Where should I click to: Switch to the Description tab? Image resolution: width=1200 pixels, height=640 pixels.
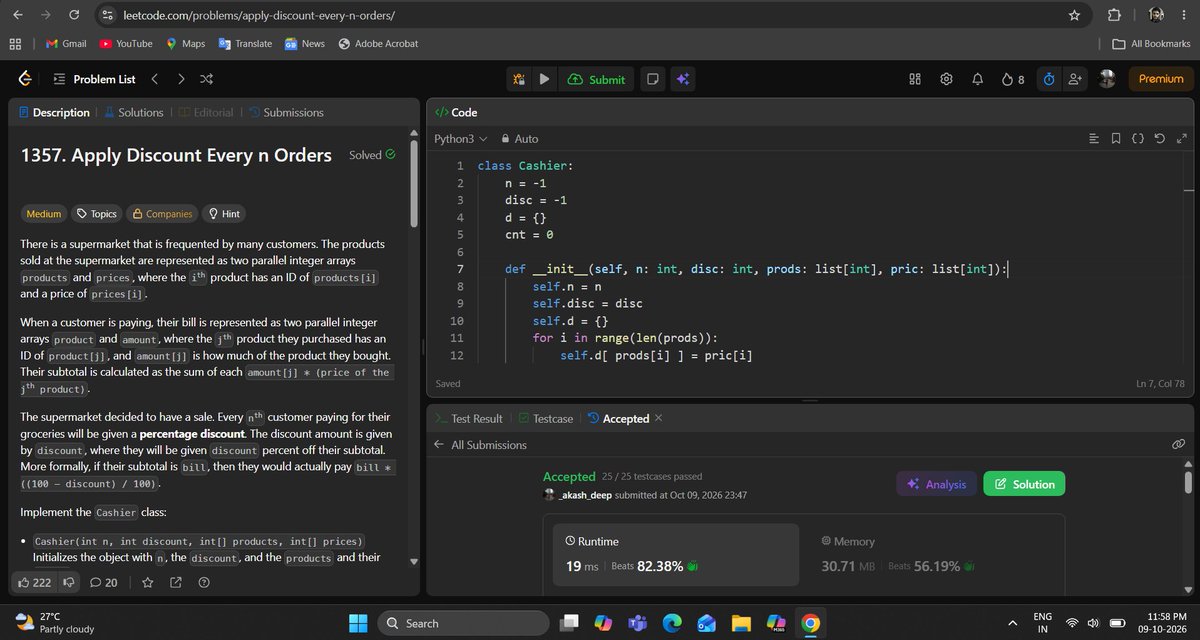(x=54, y=113)
